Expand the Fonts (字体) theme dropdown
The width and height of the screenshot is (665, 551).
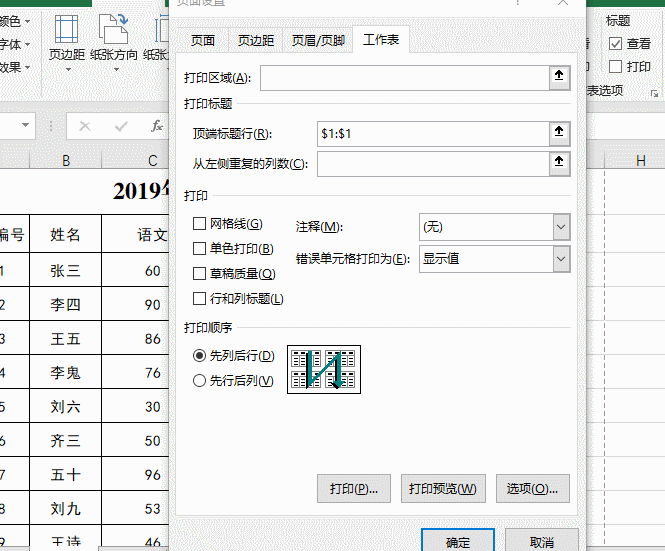[28, 44]
